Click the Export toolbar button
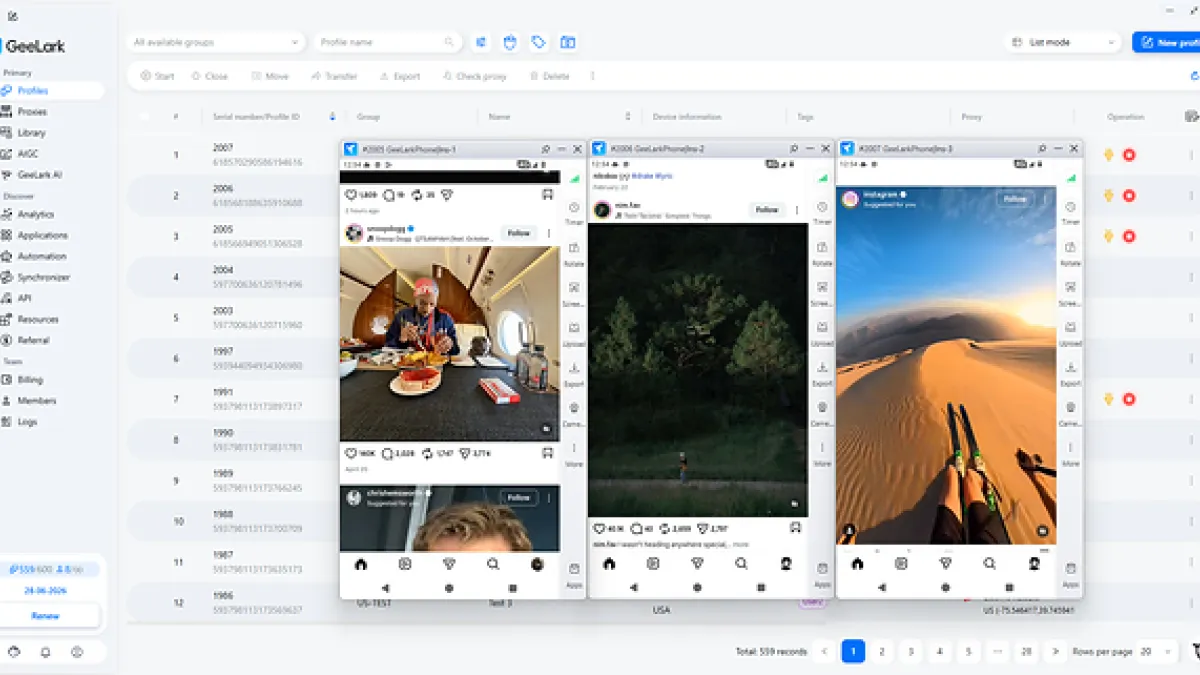This screenshot has width=1200, height=675. pyautogui.click(x=399, y=76)
